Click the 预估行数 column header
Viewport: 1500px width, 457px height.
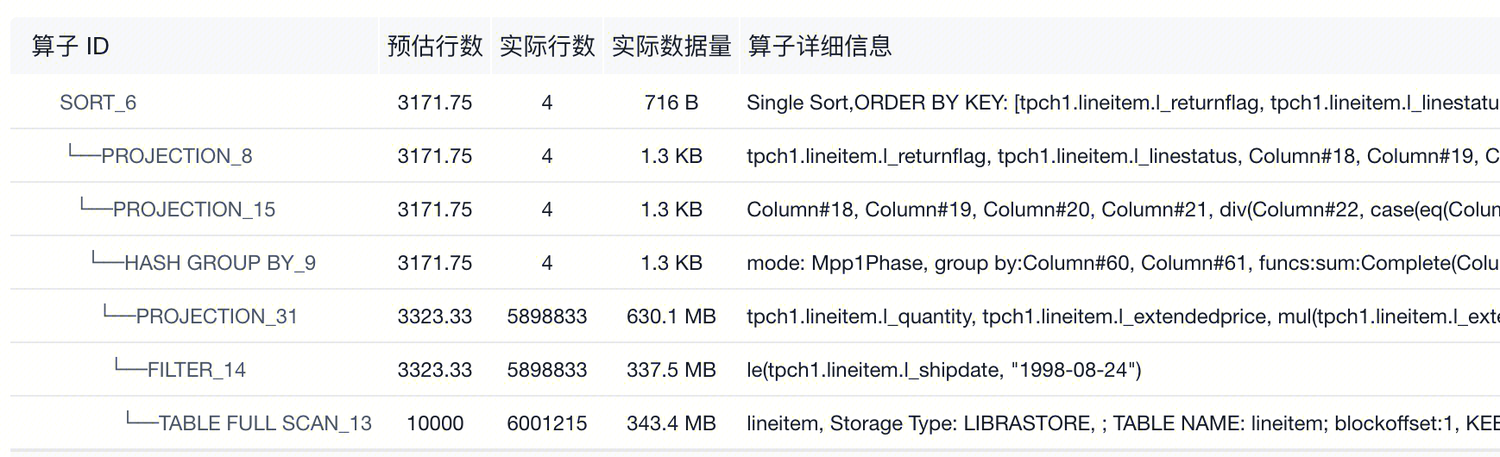tap(435, 46)
